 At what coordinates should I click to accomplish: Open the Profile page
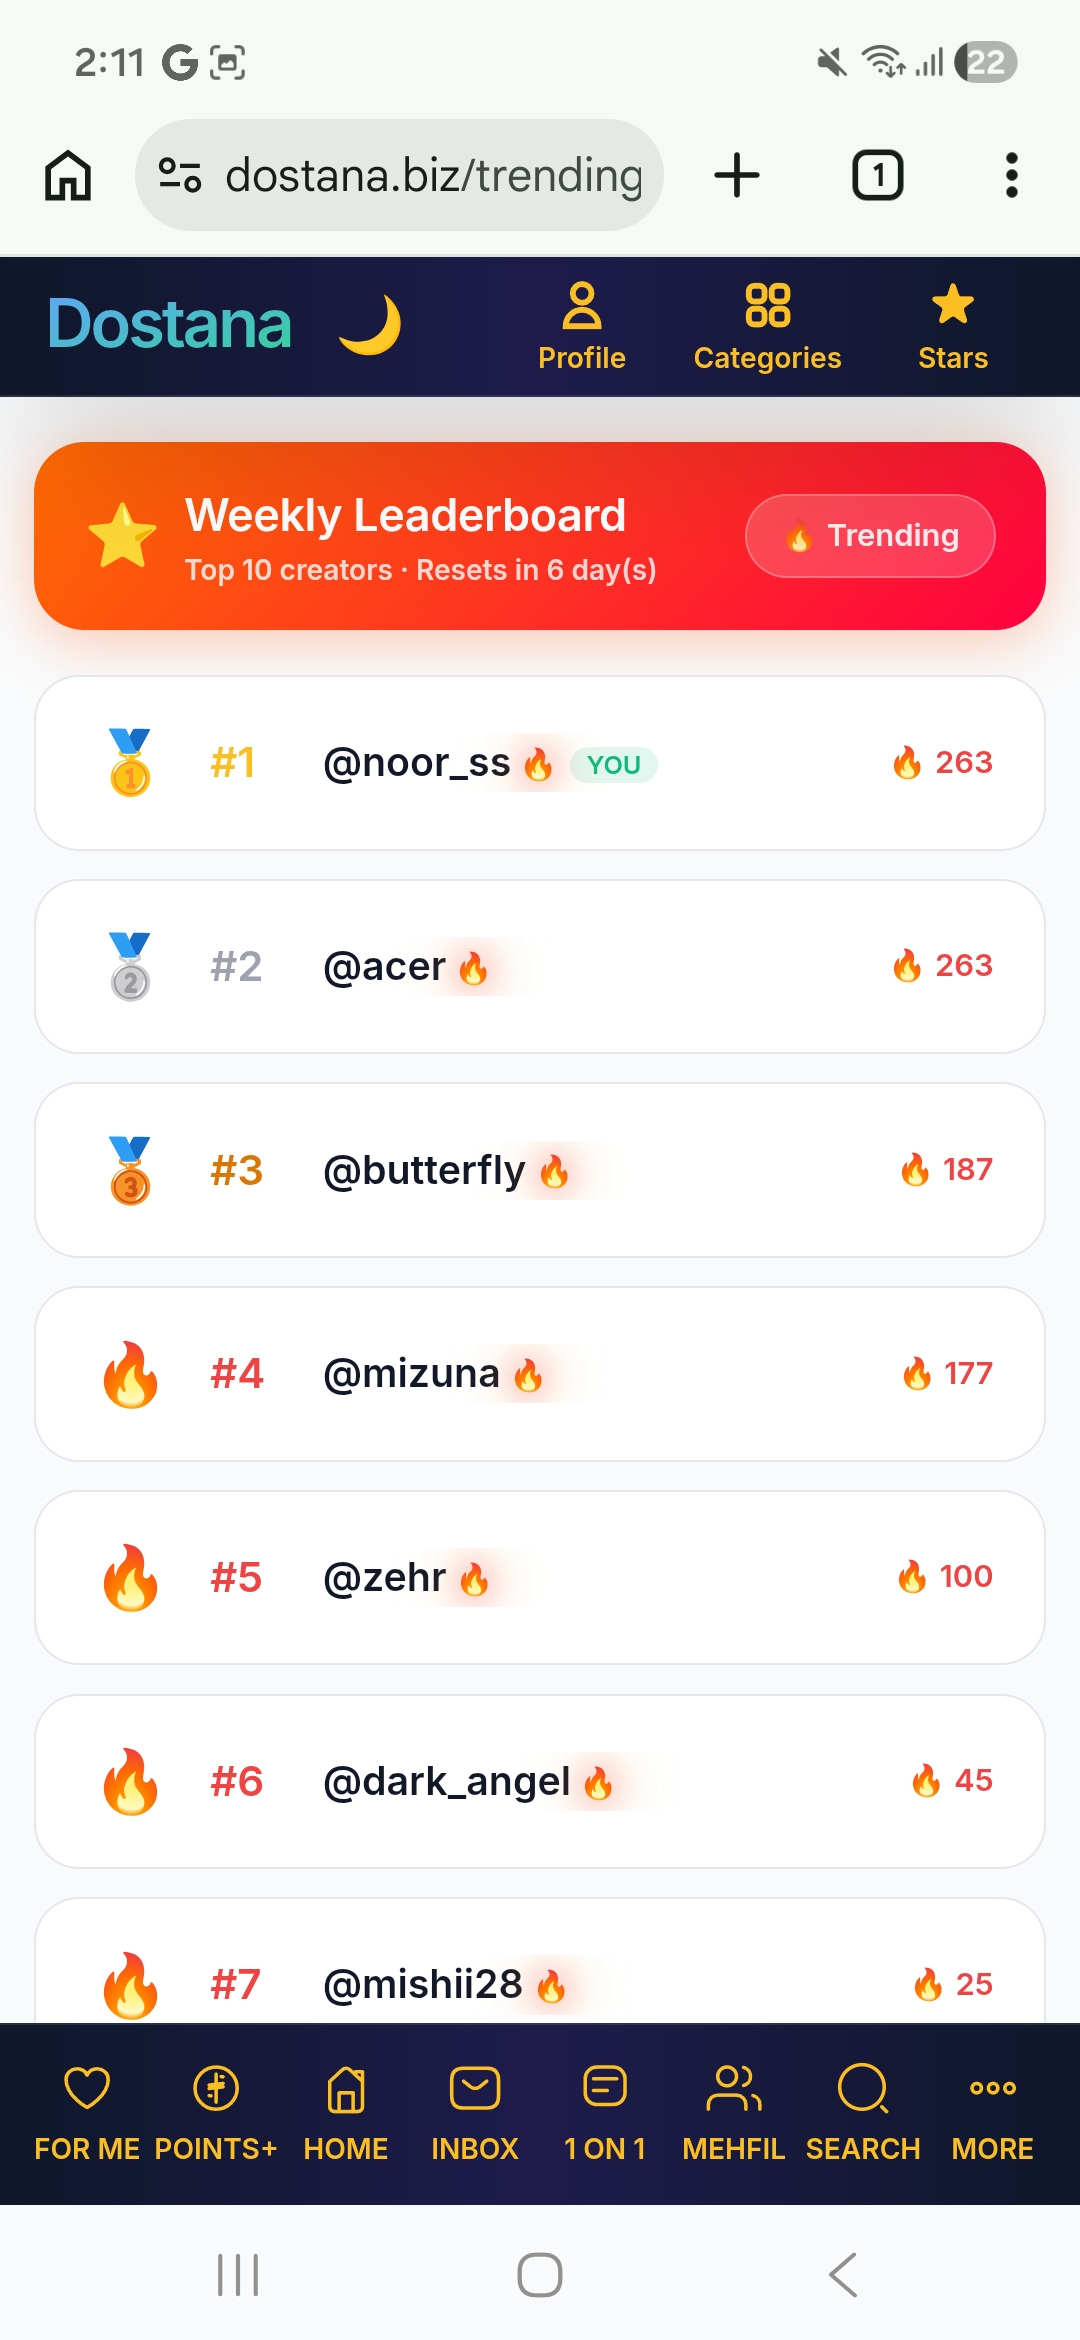(582, 327)
